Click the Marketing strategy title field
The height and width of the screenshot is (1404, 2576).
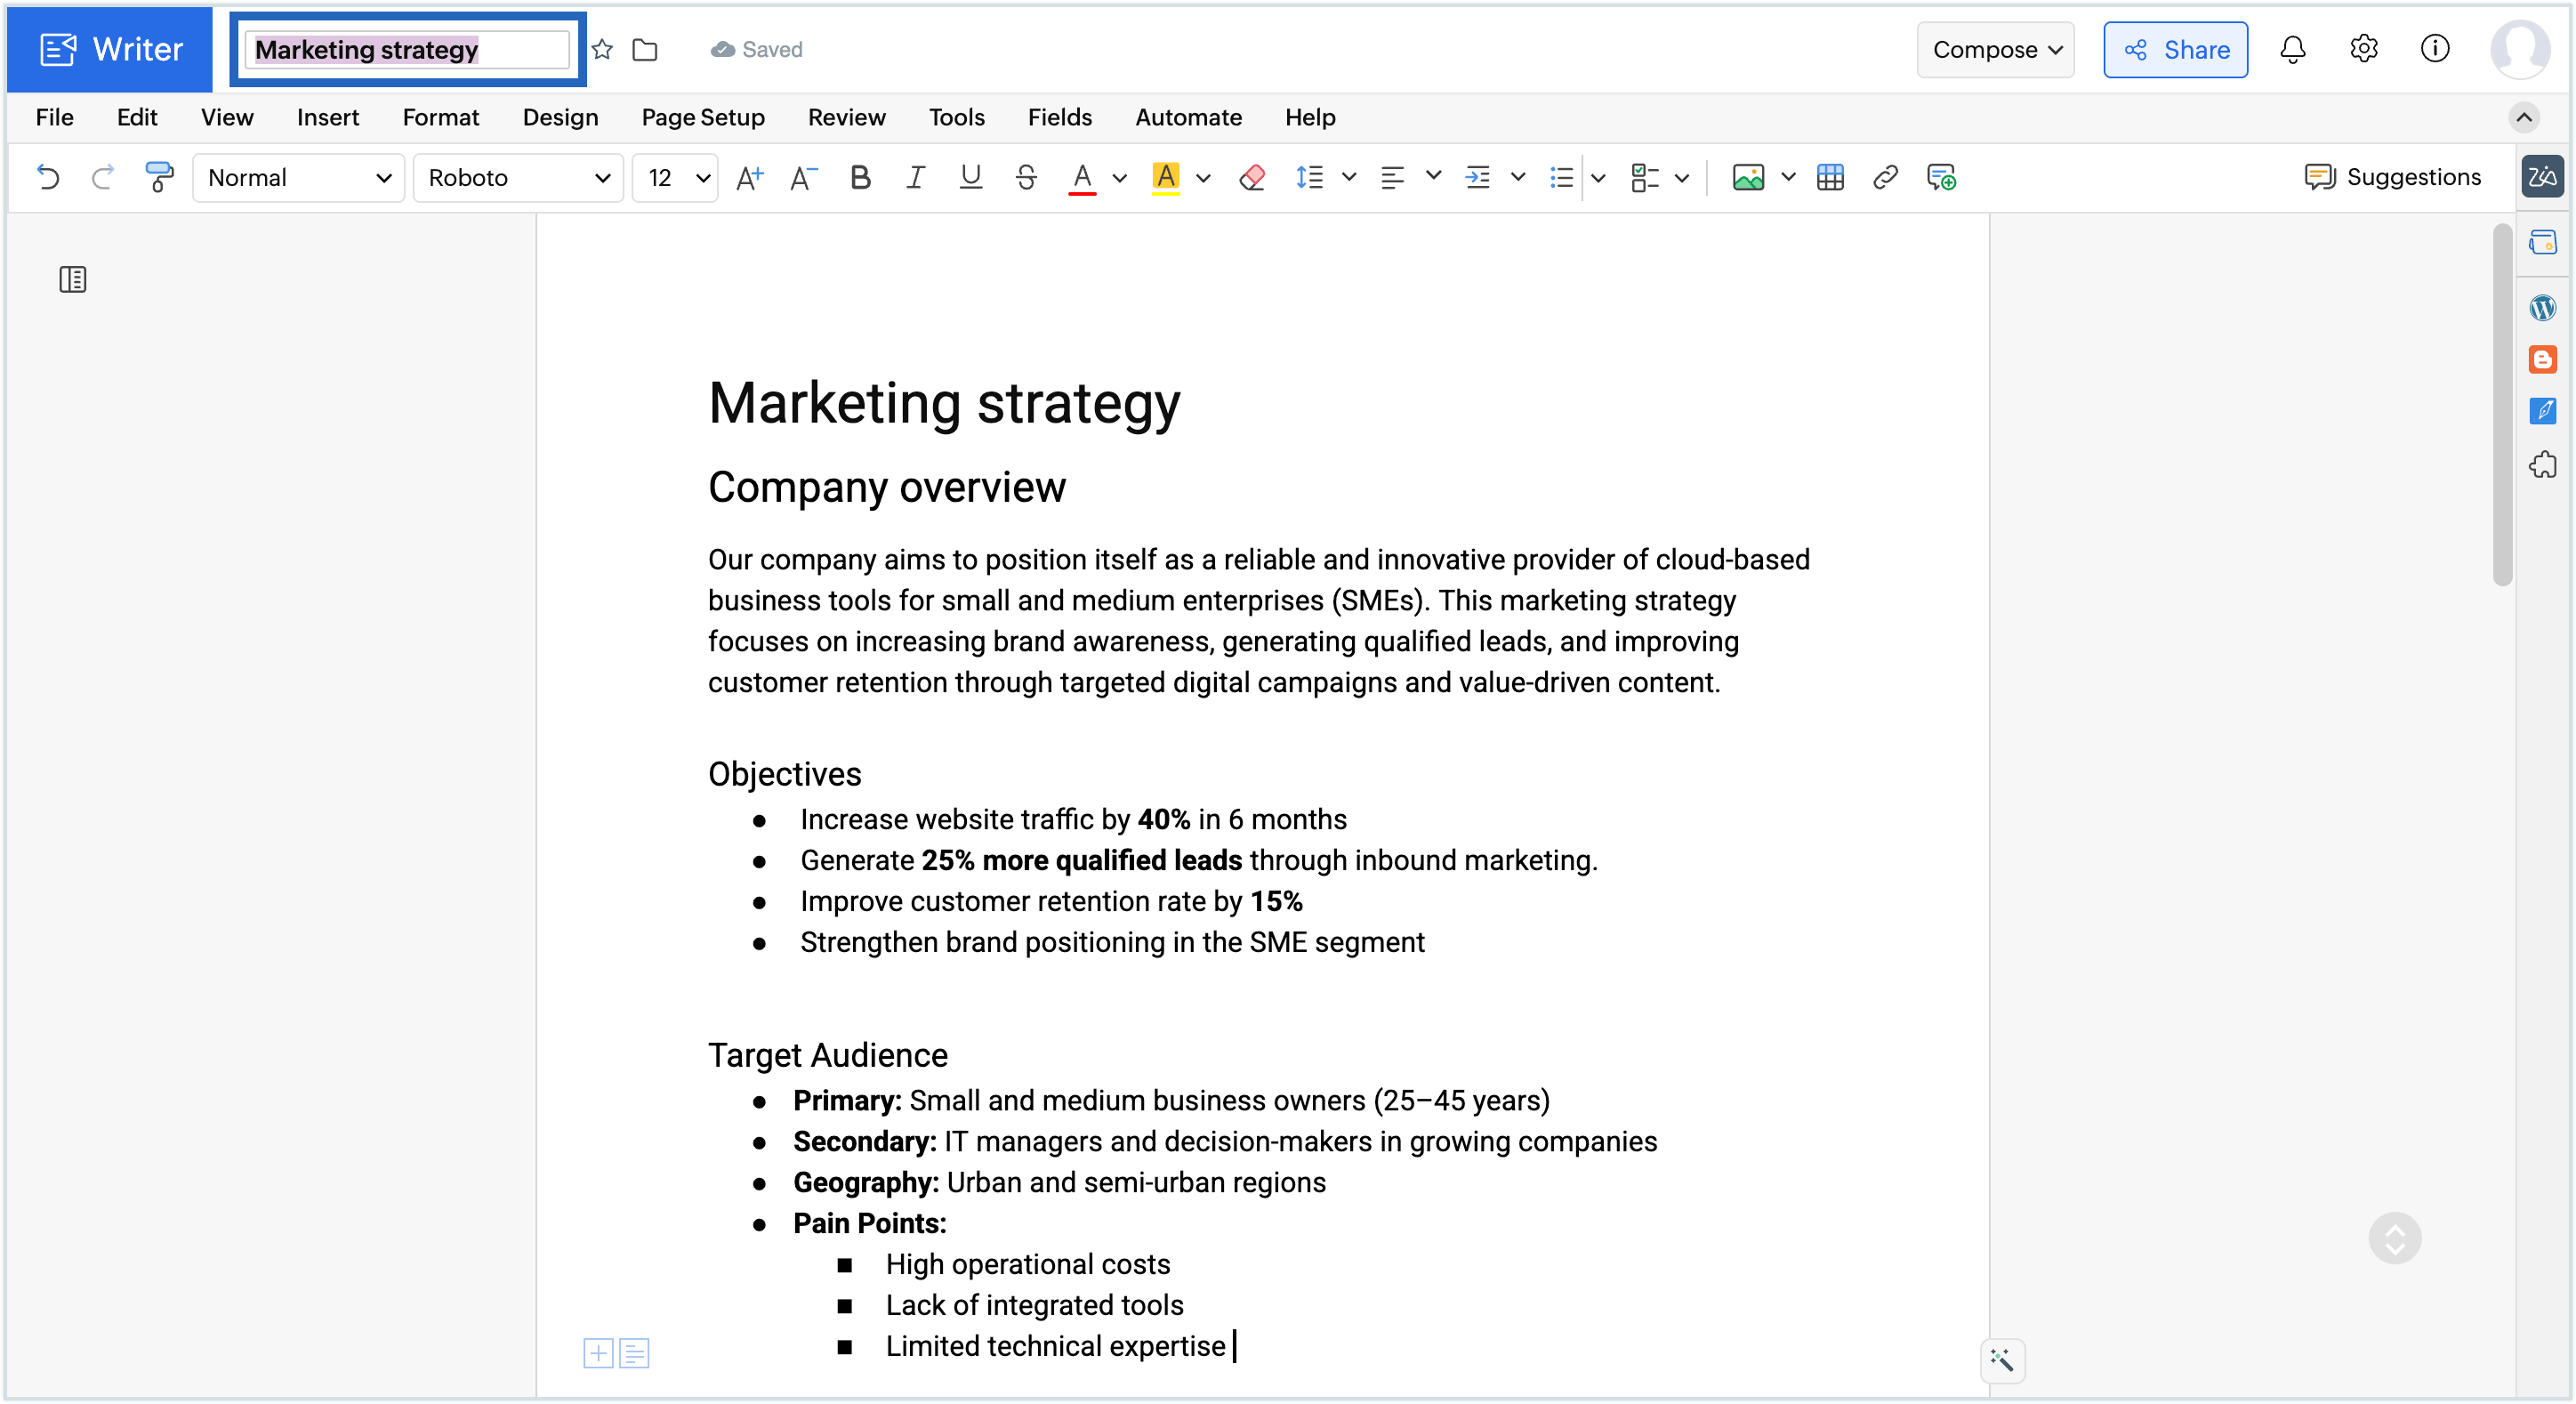(407, 49)
